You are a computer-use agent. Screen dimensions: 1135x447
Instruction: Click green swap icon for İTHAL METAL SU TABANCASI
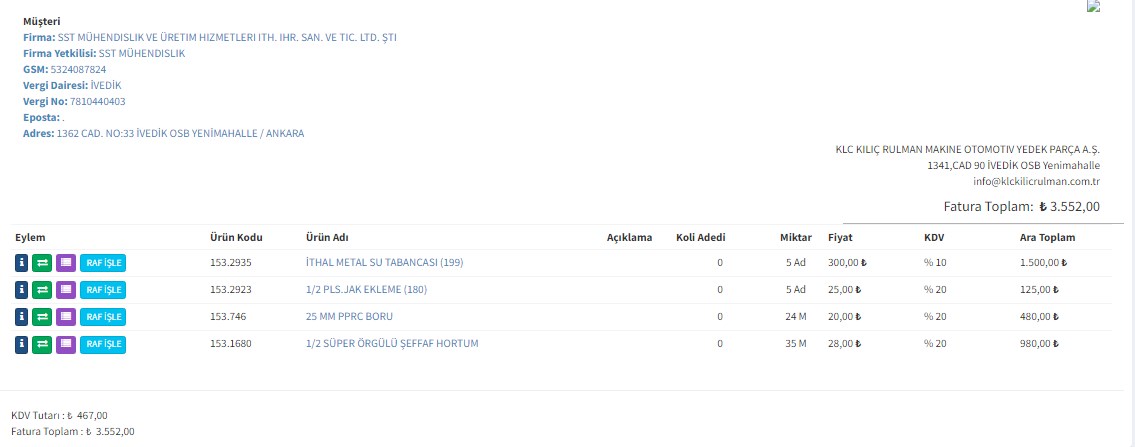pos(43,263)
